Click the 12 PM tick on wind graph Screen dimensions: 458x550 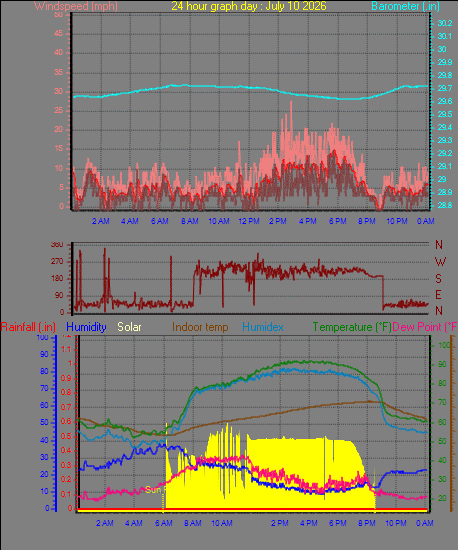pos(249,221)
